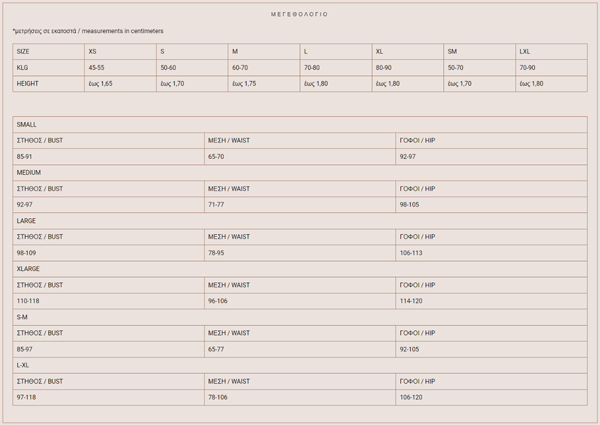
Task: Select the XS size column header
Action: coord(93,51)
